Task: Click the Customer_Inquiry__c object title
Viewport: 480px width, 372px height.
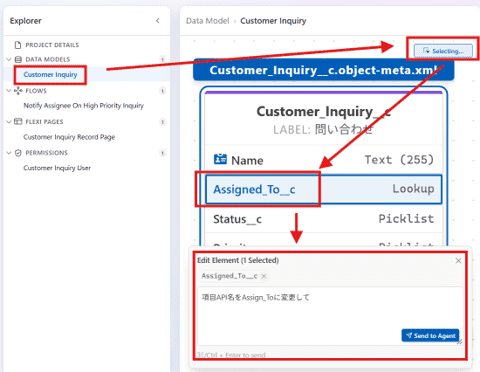Action: click(323, 111)
